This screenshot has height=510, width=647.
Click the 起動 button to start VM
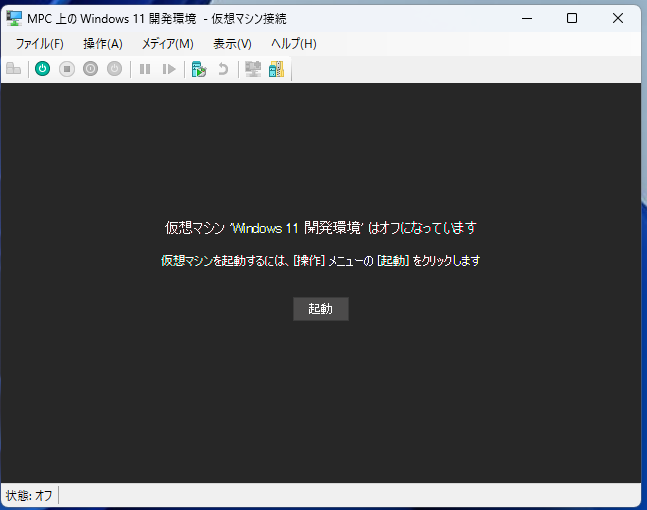pyautogui.click(x=321, y=309)
